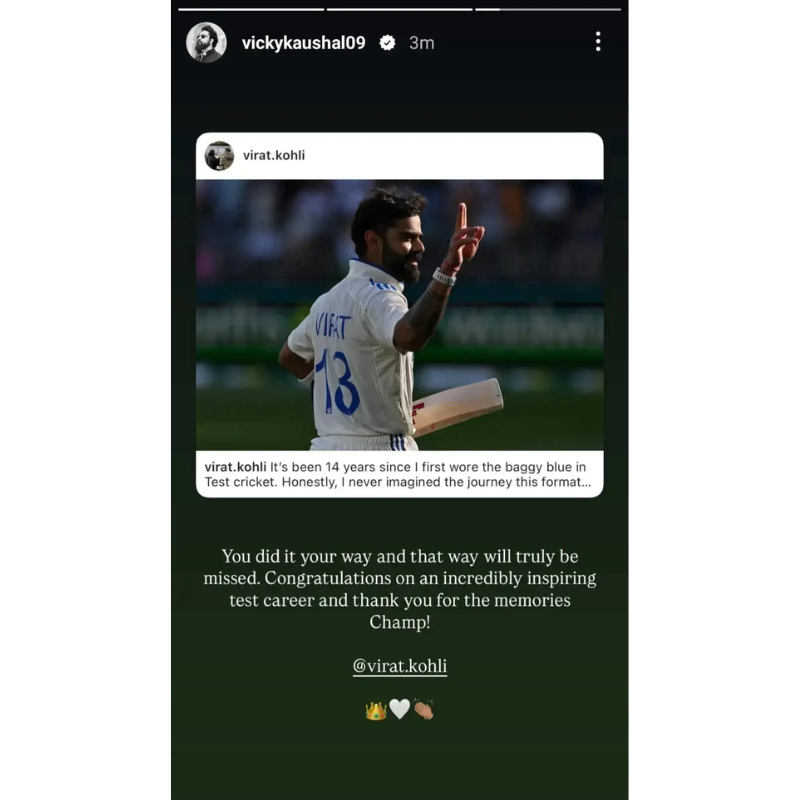
Task: Tap the verified badge icon
Action: (387, 43)
